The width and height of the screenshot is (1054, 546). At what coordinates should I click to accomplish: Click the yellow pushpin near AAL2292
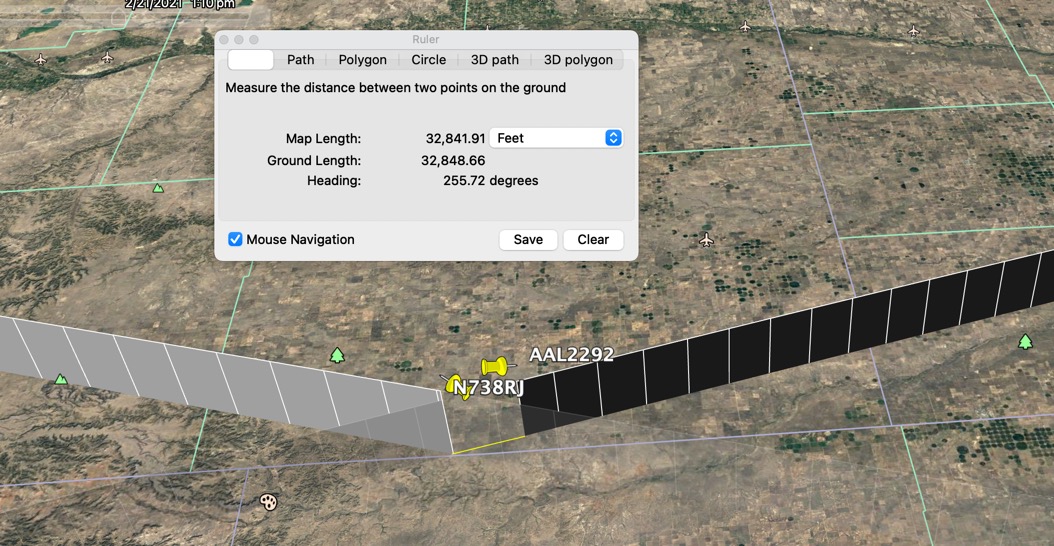click(x=493, y=367)
